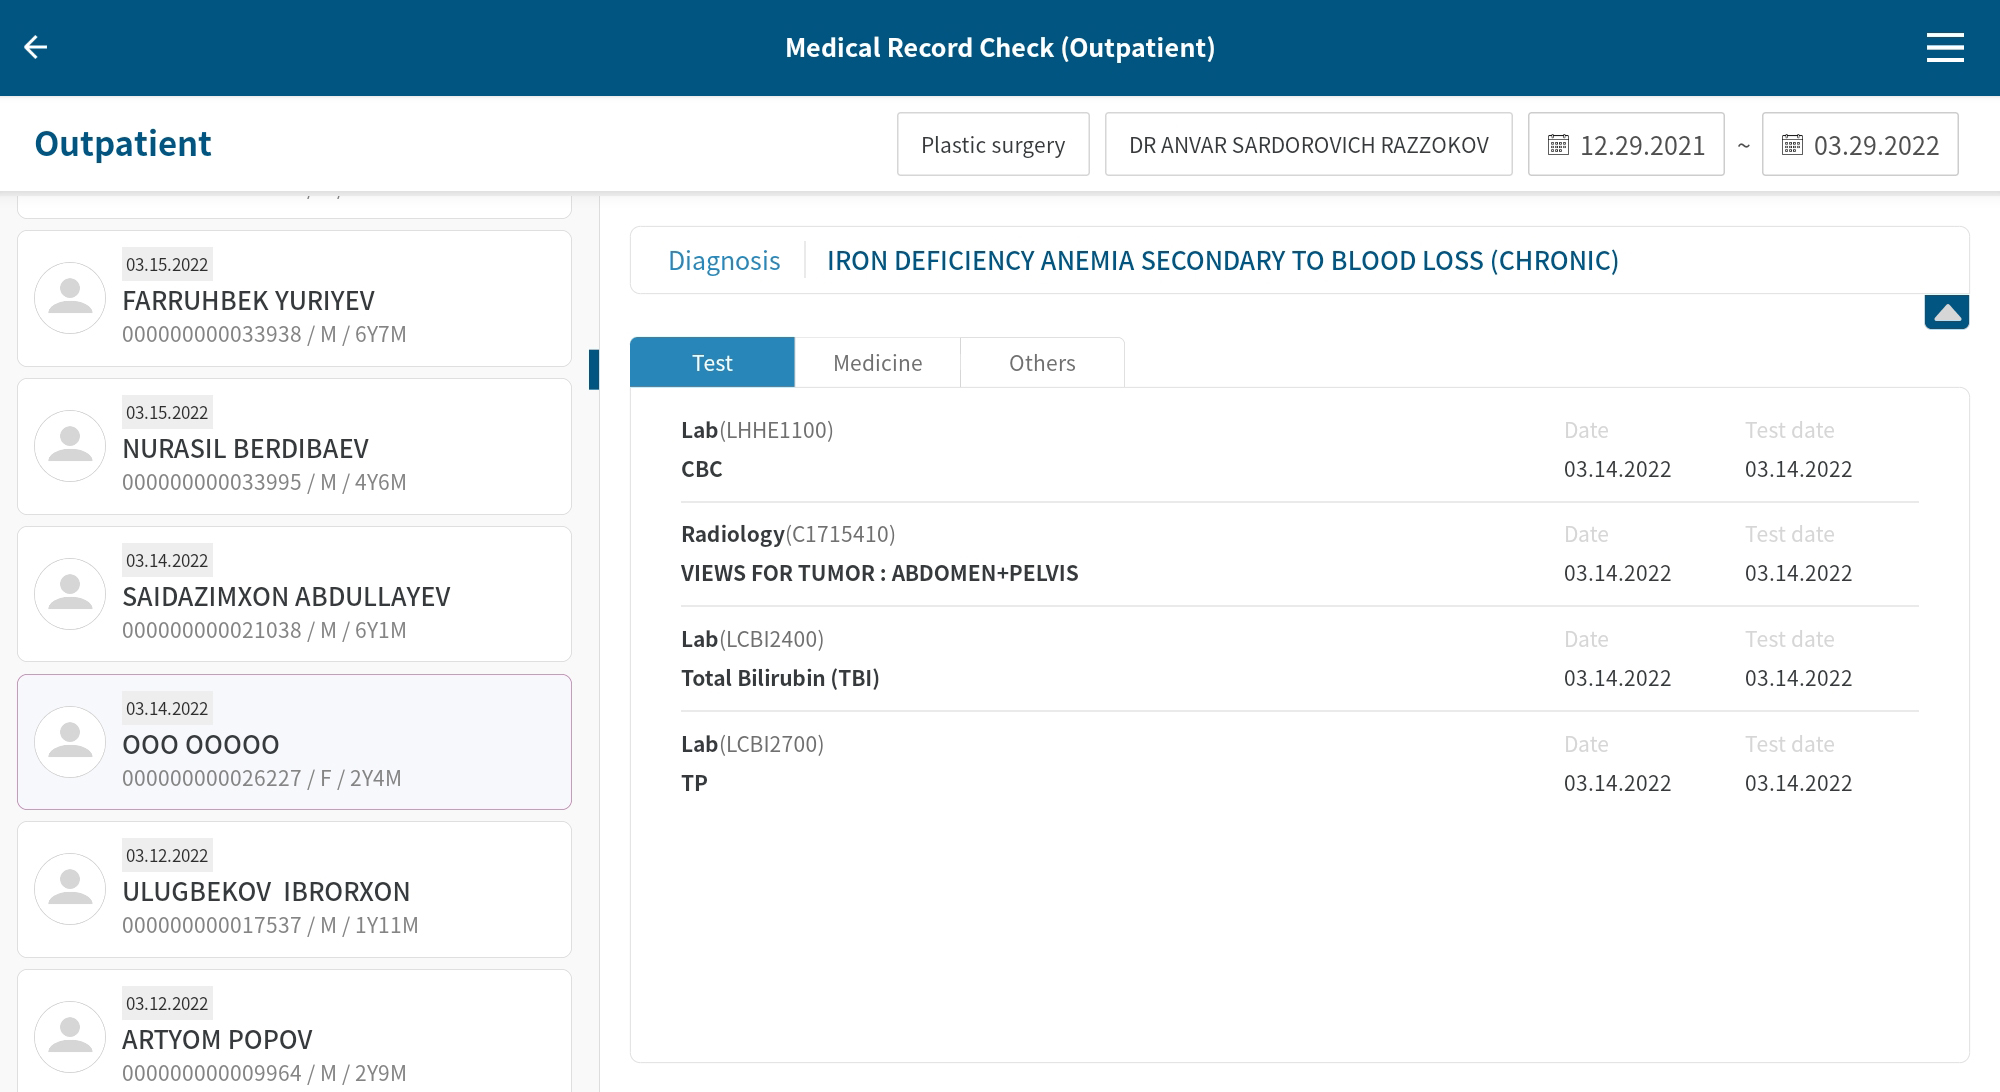Select patient OOO OOOOO card
The image size is (2000, 1092).
point(294,742)
